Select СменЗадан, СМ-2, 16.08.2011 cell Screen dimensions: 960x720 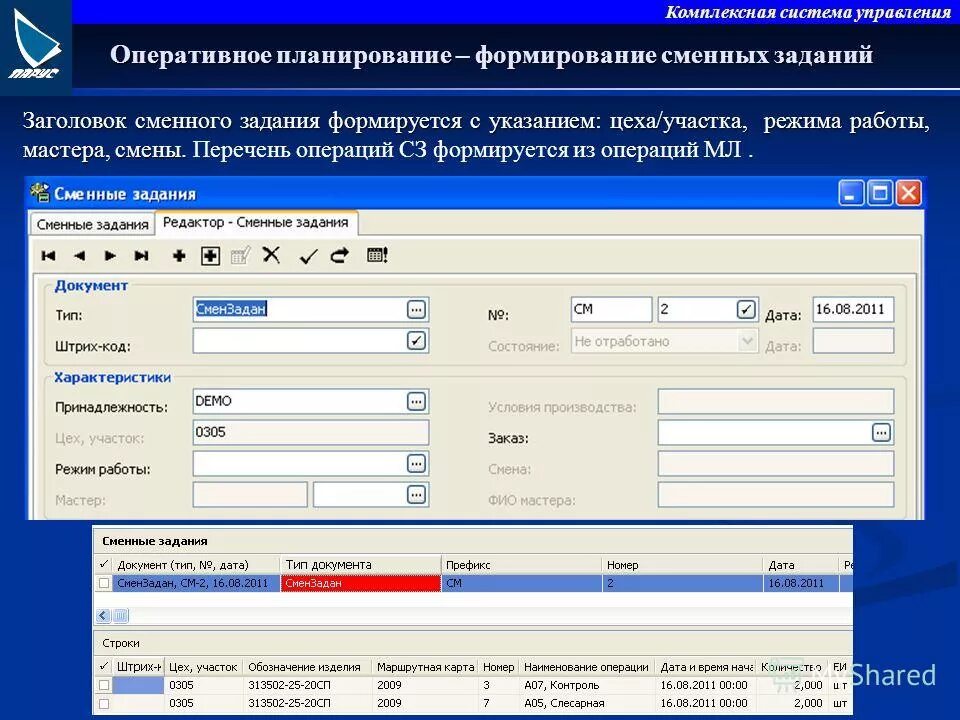pos(196,583)
